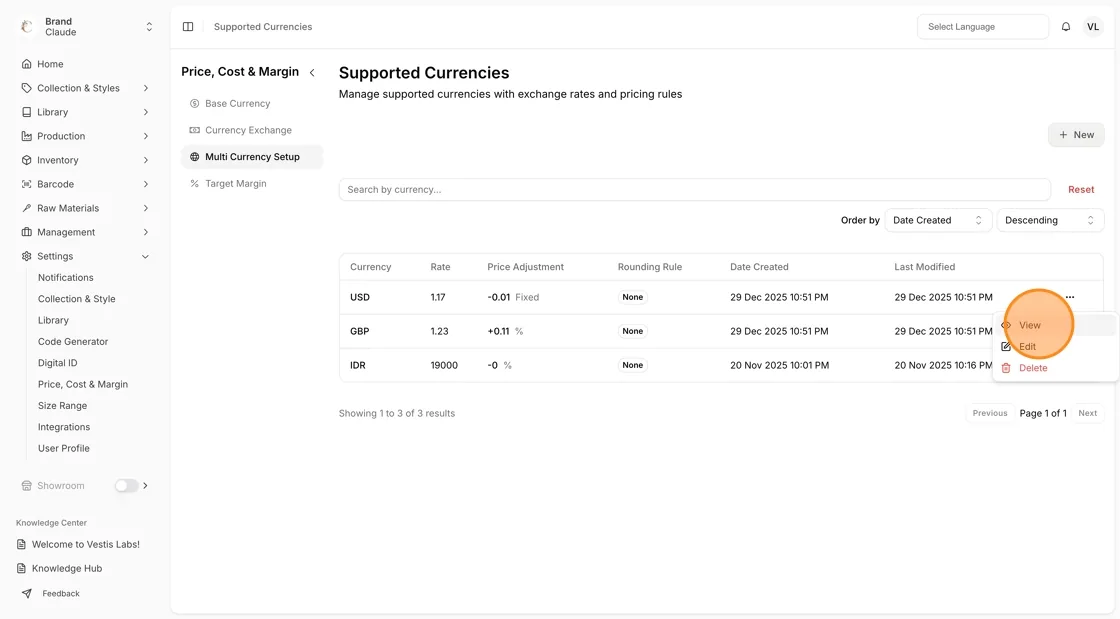Viewport: 1120px width, 619px height.
Task: Expand the Showroom chevron arrow
Action: (x=146, y=485)
